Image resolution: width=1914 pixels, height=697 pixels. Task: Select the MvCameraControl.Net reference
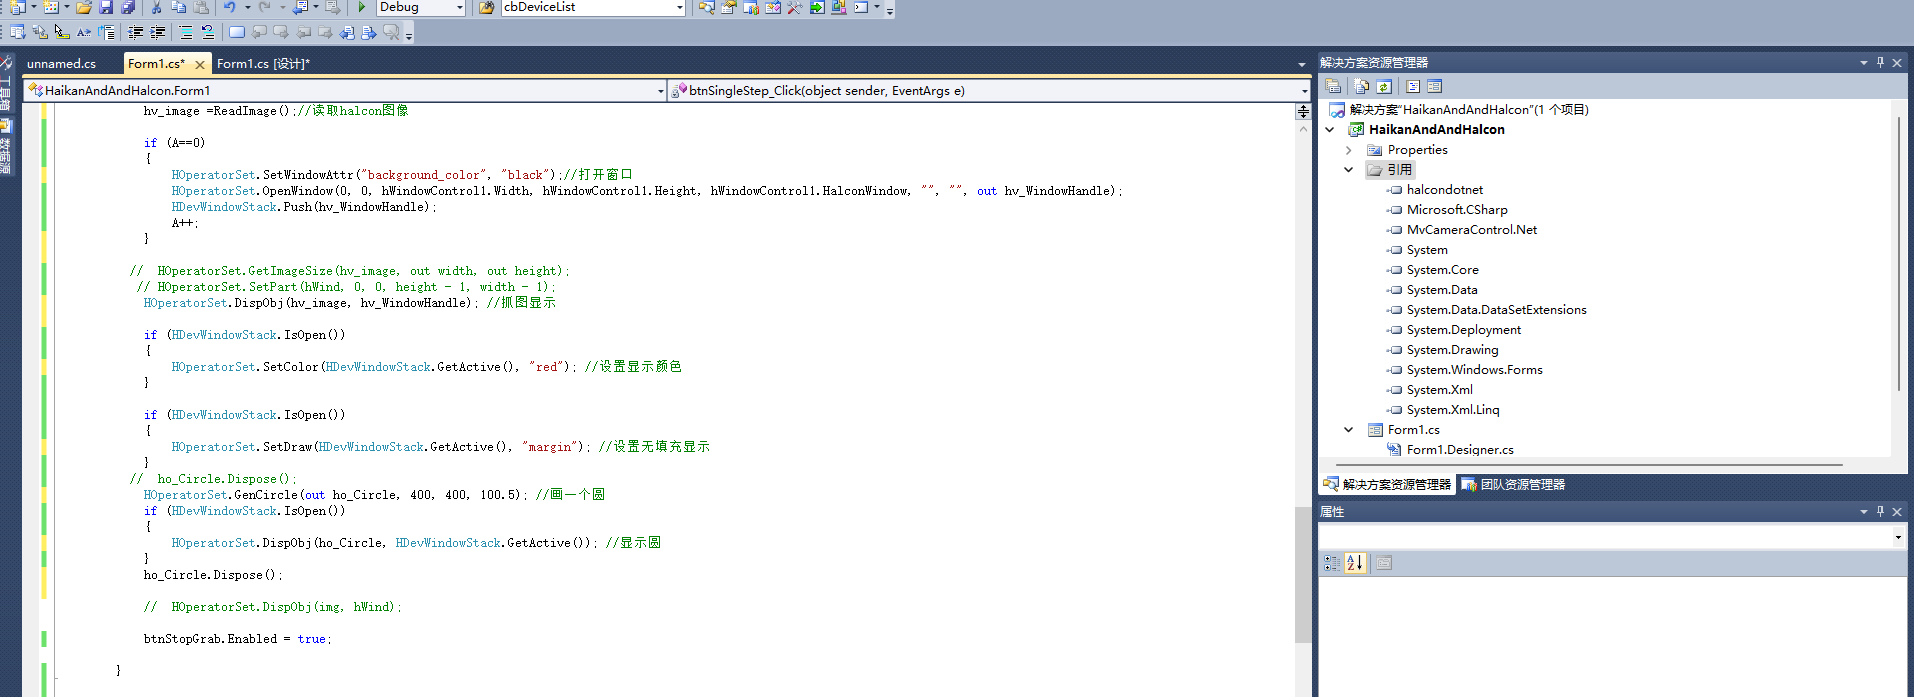(x=1471, y=229)
